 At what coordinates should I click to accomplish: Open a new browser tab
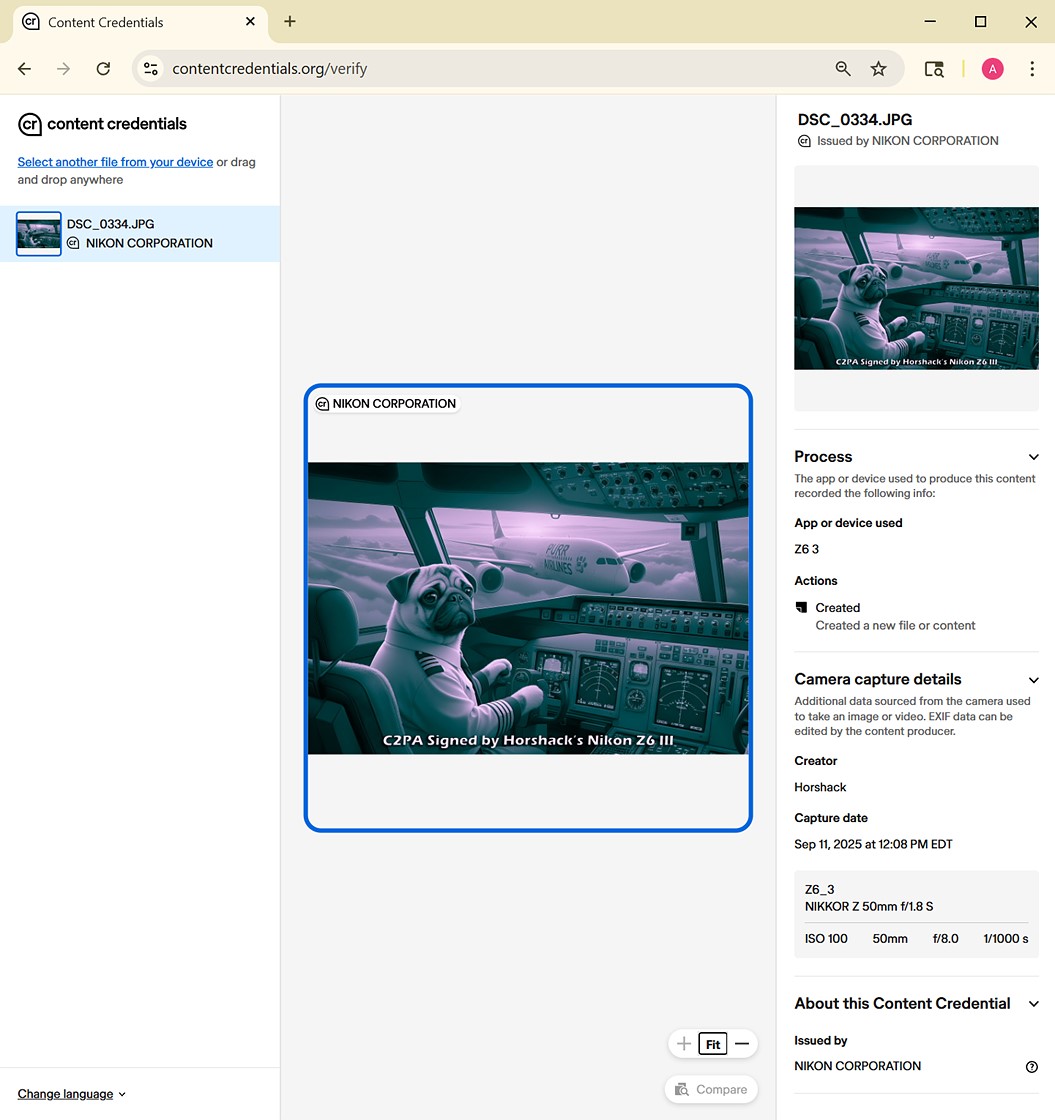(290, 22)
